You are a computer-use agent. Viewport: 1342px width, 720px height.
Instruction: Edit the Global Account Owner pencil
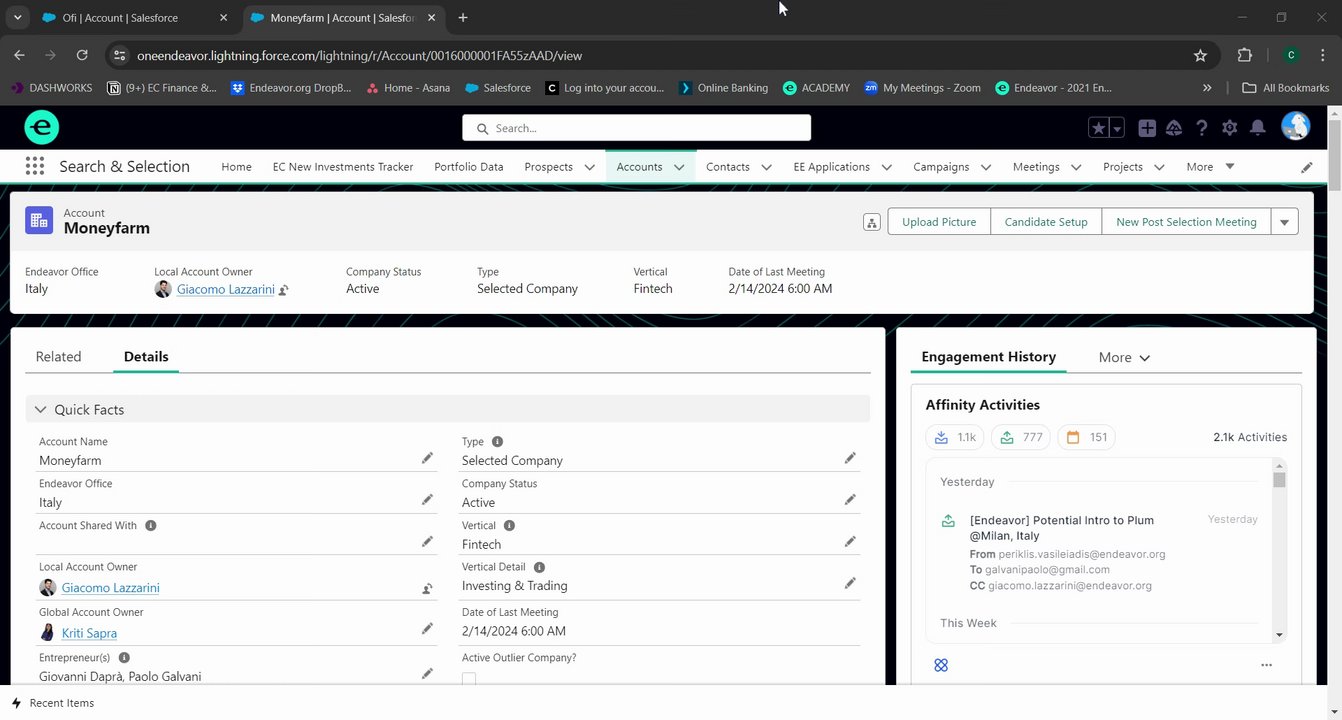coord(427,629)
